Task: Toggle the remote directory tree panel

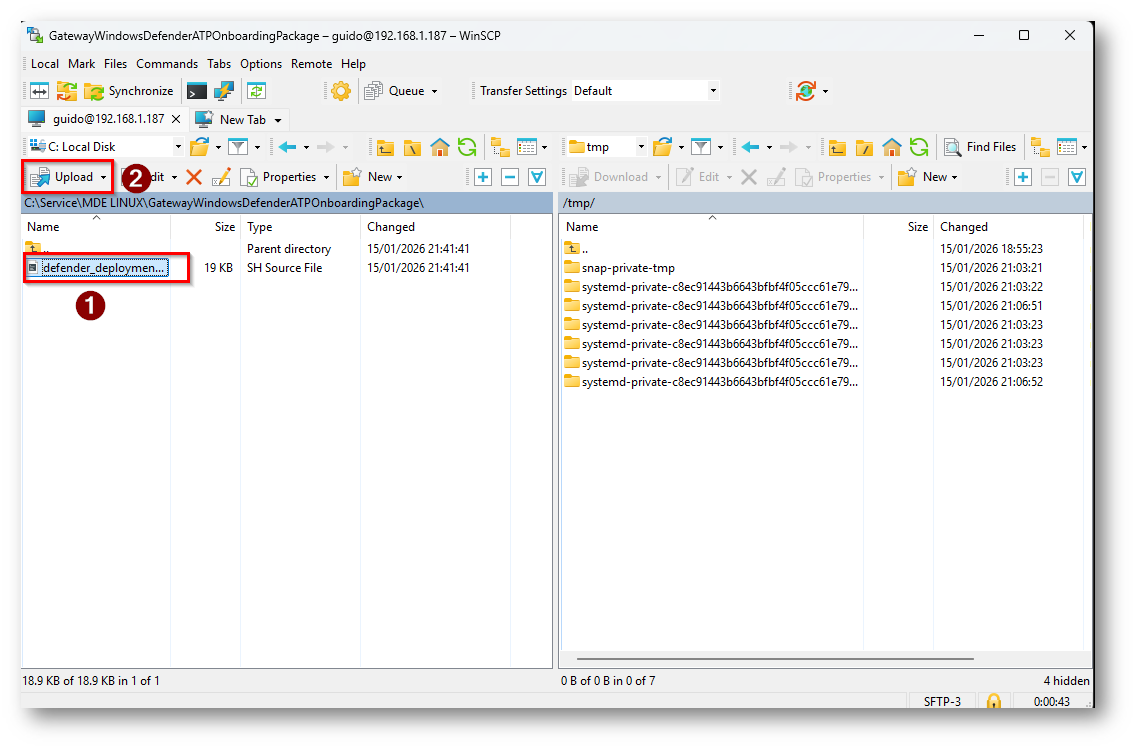Action: 1039,147
